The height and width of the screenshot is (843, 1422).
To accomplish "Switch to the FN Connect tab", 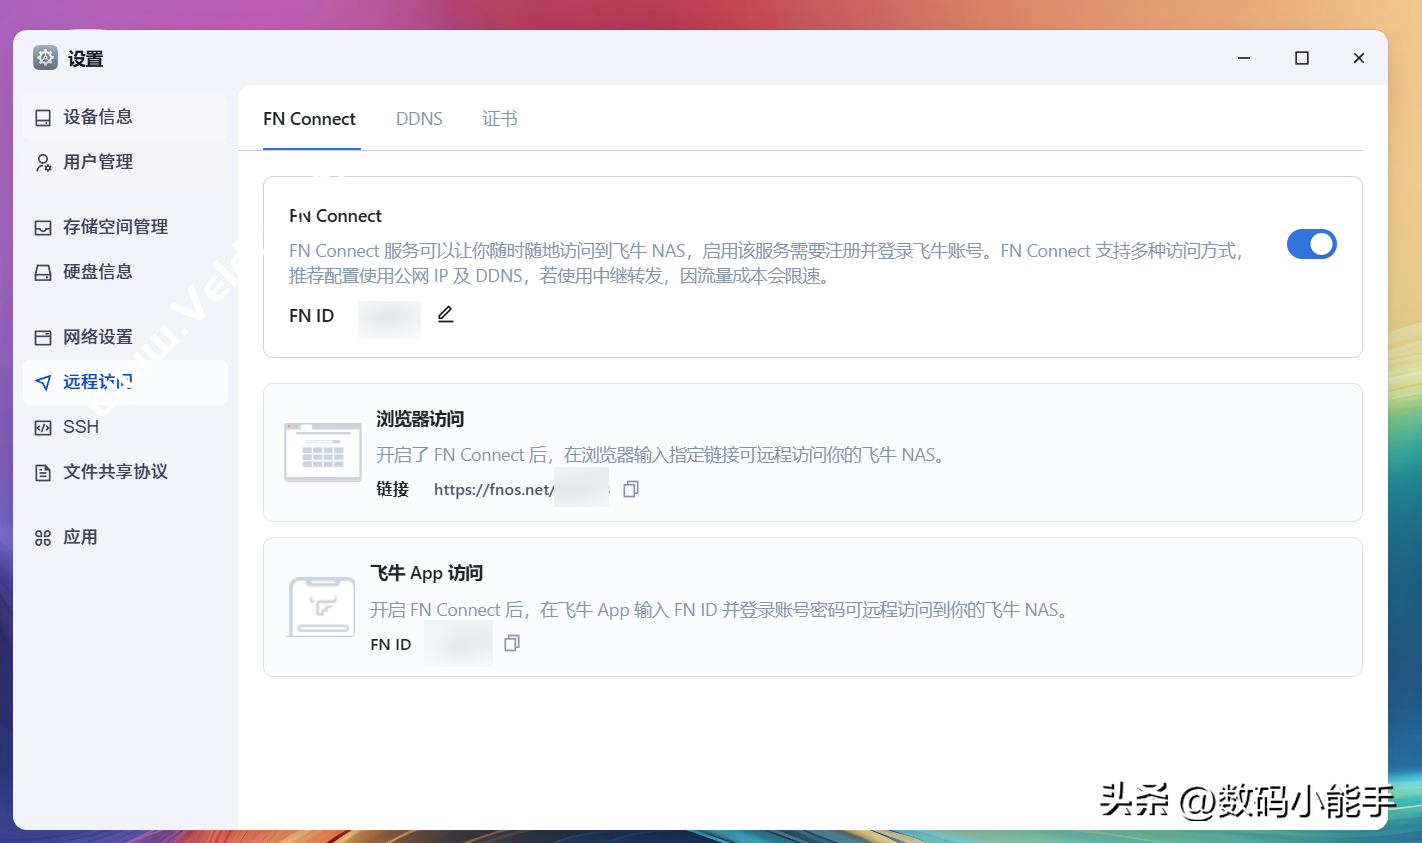I will 310,119.
